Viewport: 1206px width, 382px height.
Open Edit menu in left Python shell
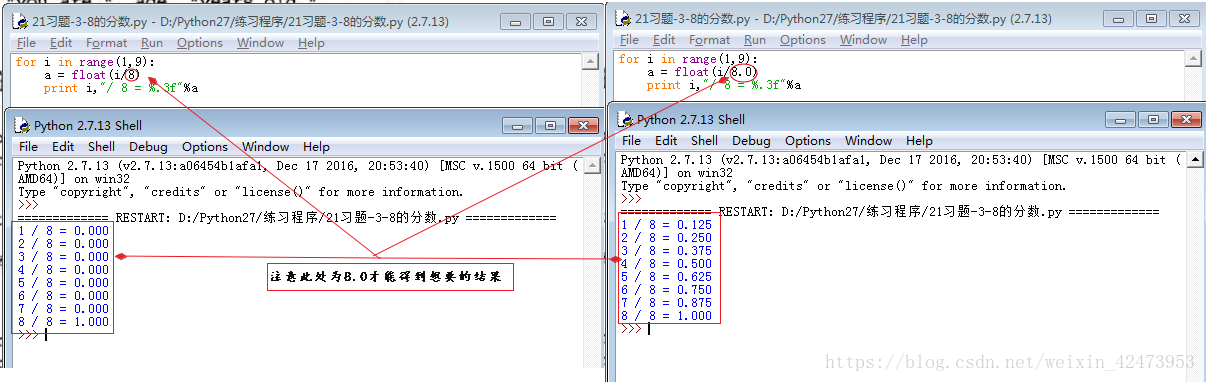64,147
